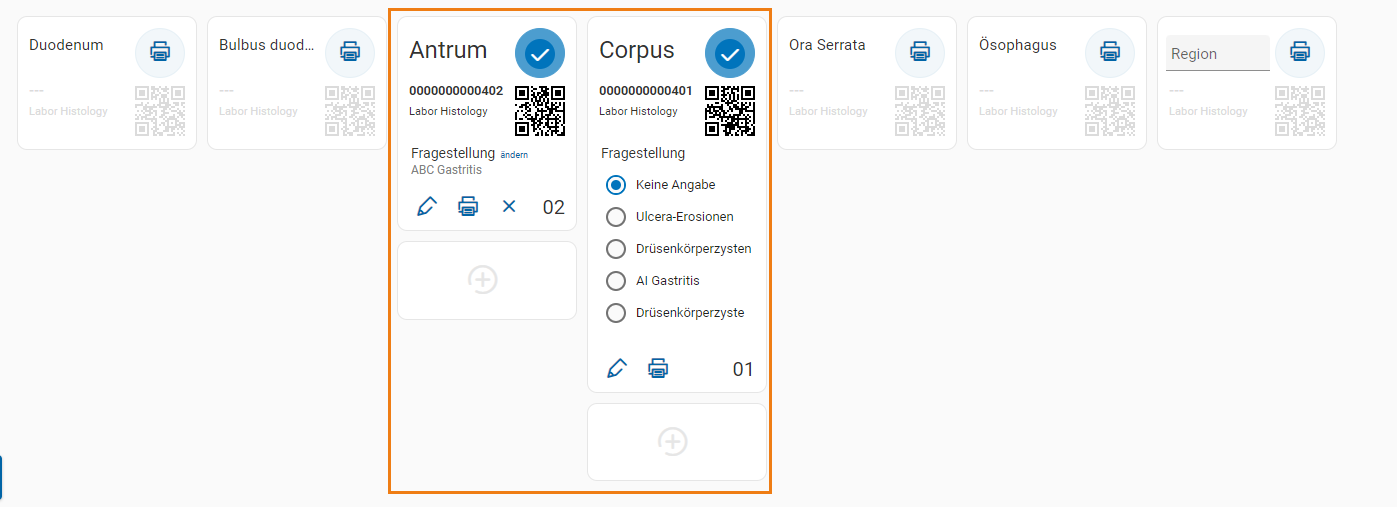Screen dimensions: 1397x507
Task: Print the Ora Serrata label
Action: [920, 52]
